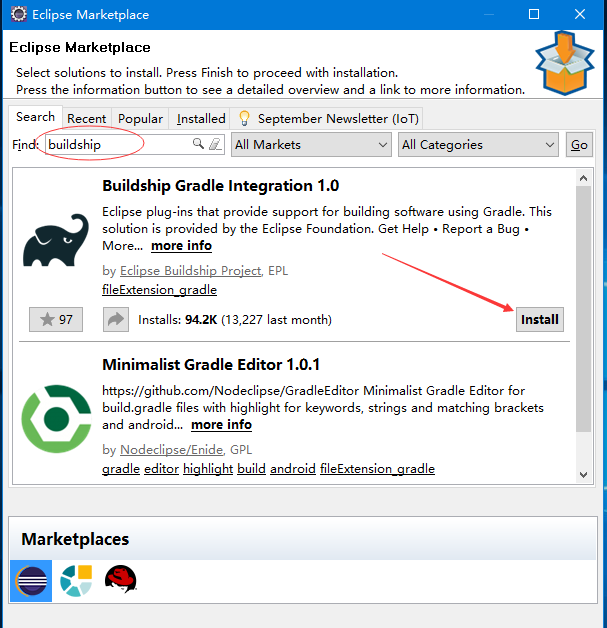Click the results list scroll down arrow
Image resolution: width=607 pixels, height=628 pixels.
(x=583, y=475)
